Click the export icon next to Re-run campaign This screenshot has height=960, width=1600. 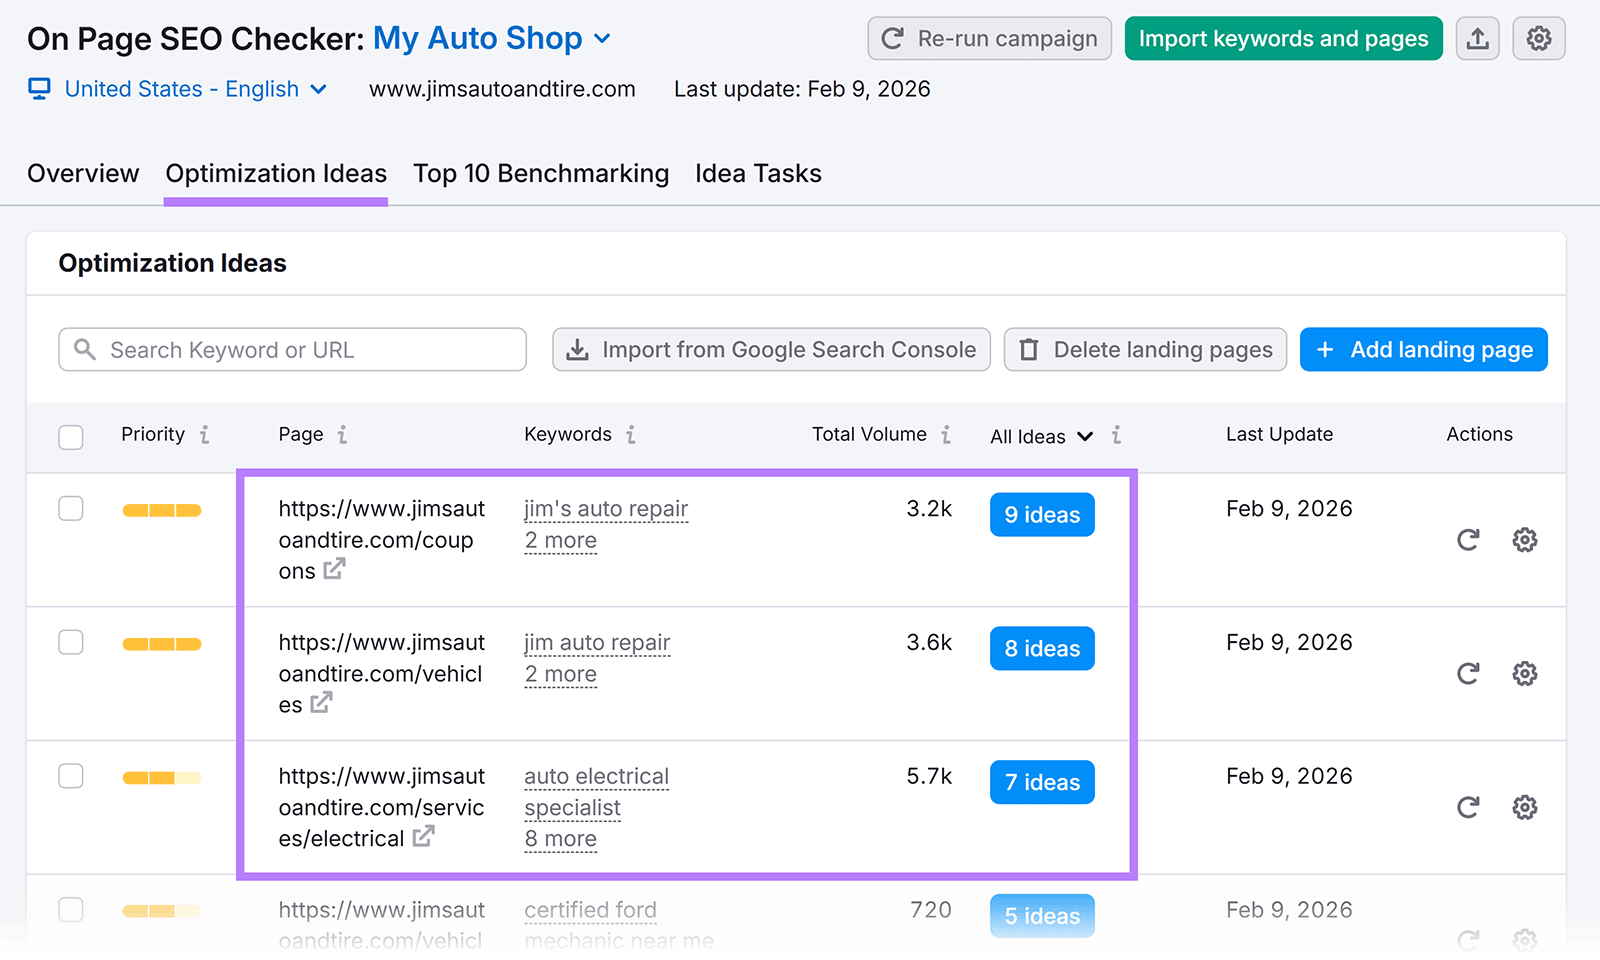pyautogui.click(x=1478, y=38)
